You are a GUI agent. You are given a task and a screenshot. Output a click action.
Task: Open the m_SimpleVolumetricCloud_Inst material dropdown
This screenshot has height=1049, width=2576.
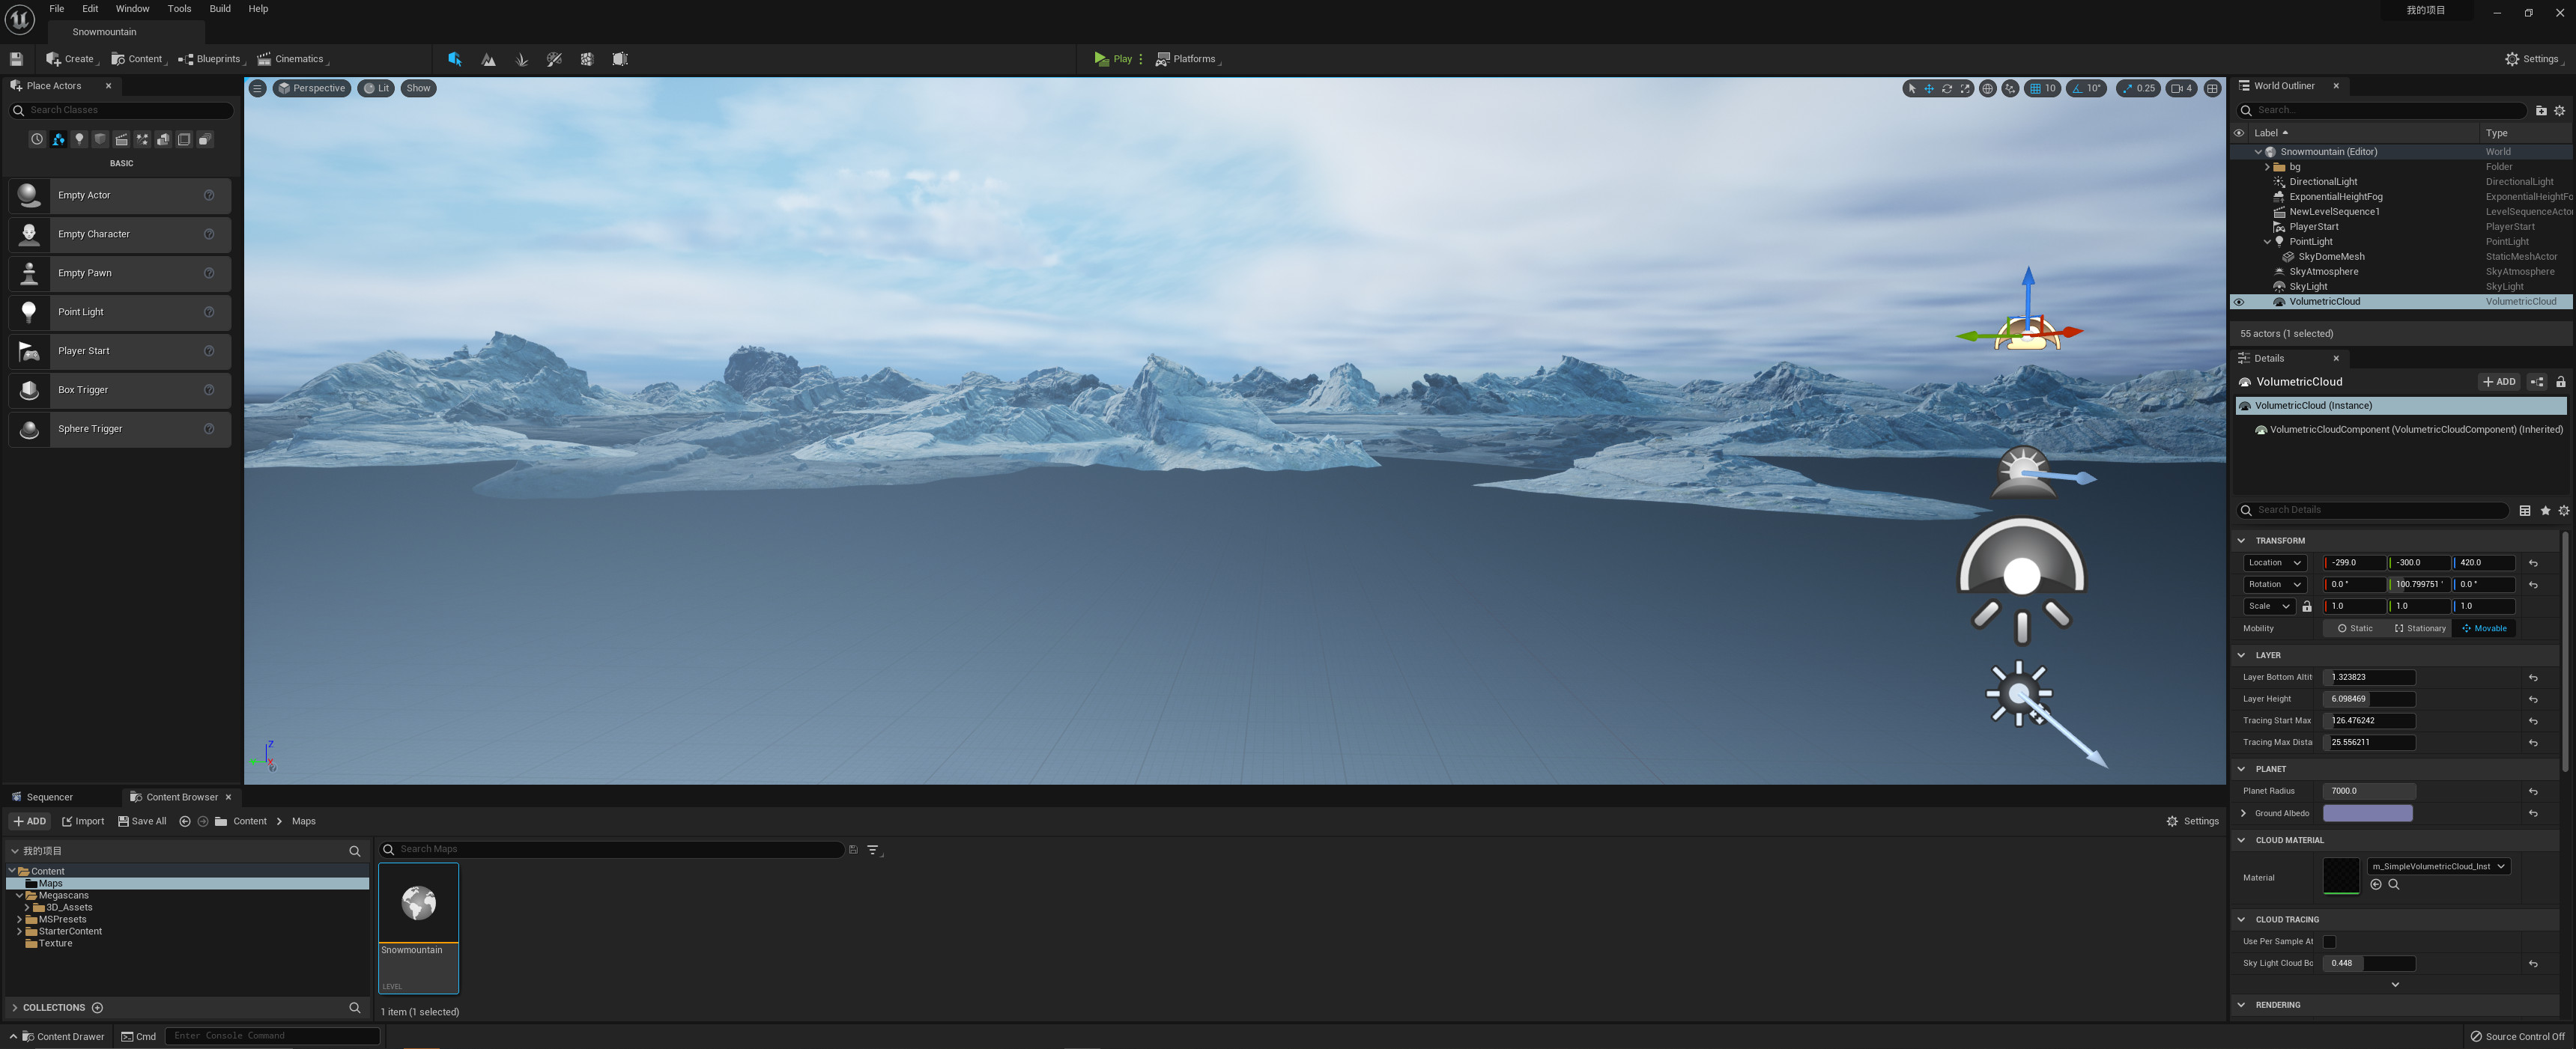(x=2438, y=866)
